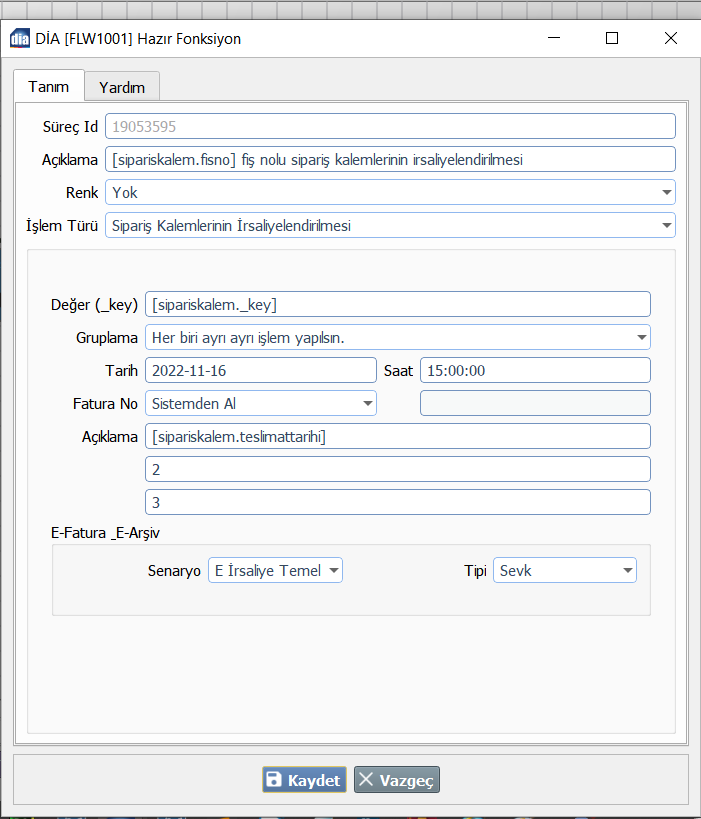Click the DİA application logo icon
Image resolution: width=701 pixels, height=819 pixels.
tap(19, 39)
